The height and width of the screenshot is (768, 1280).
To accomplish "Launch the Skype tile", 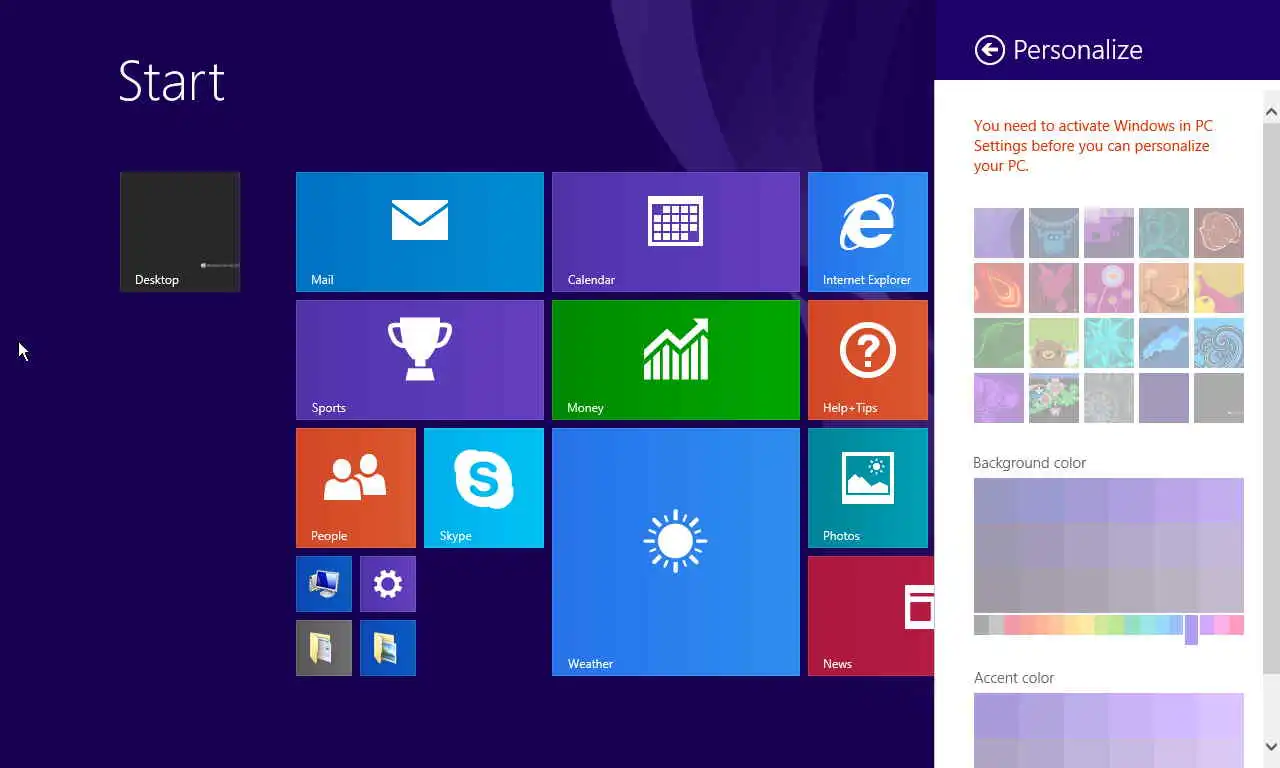I will [x=484, y=488].
